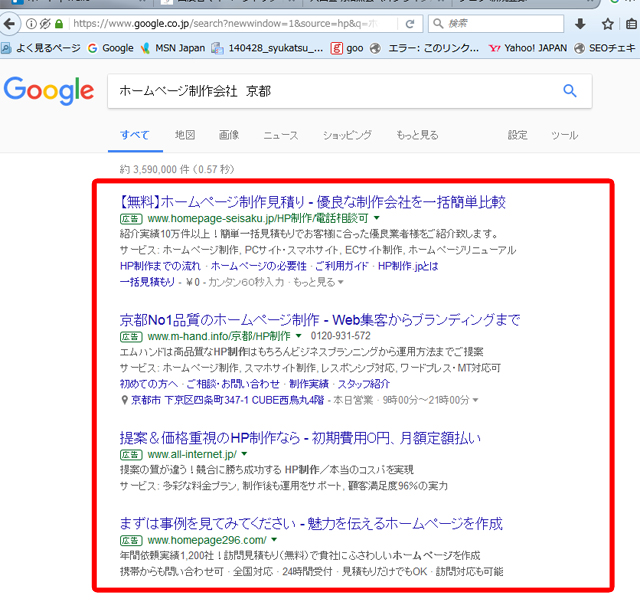Open the 京都市 下京区四条町347-1 address link

point(227,400)
